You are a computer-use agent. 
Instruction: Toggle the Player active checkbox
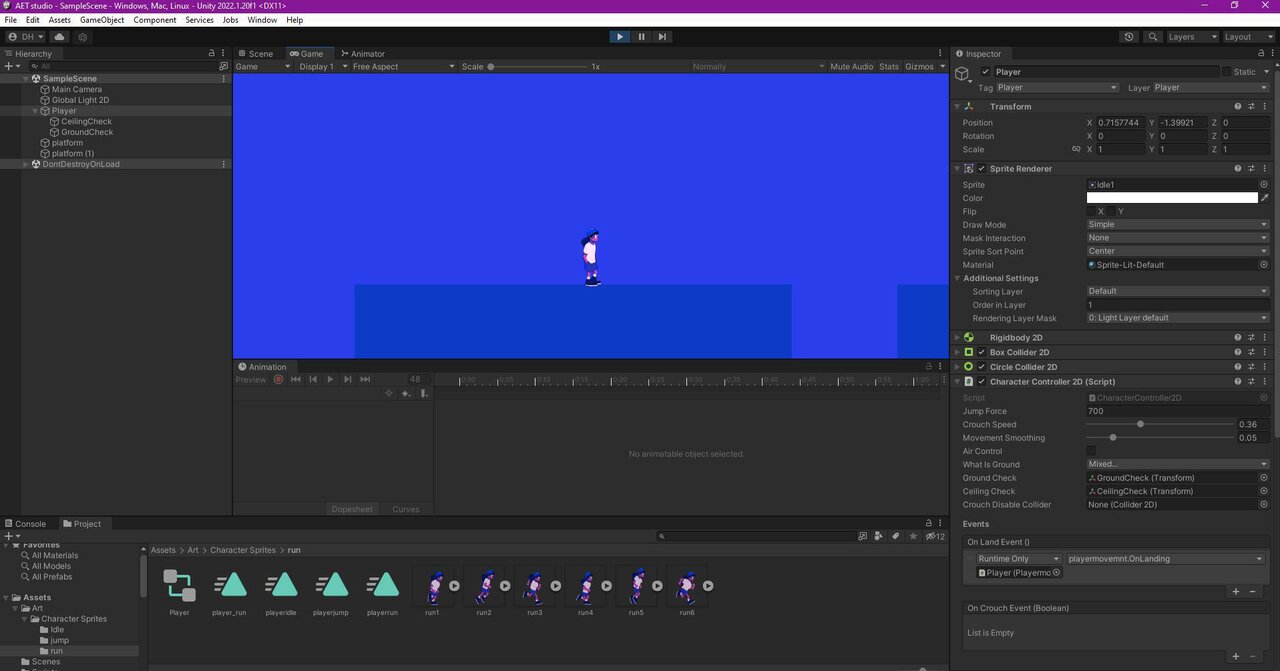985,72
